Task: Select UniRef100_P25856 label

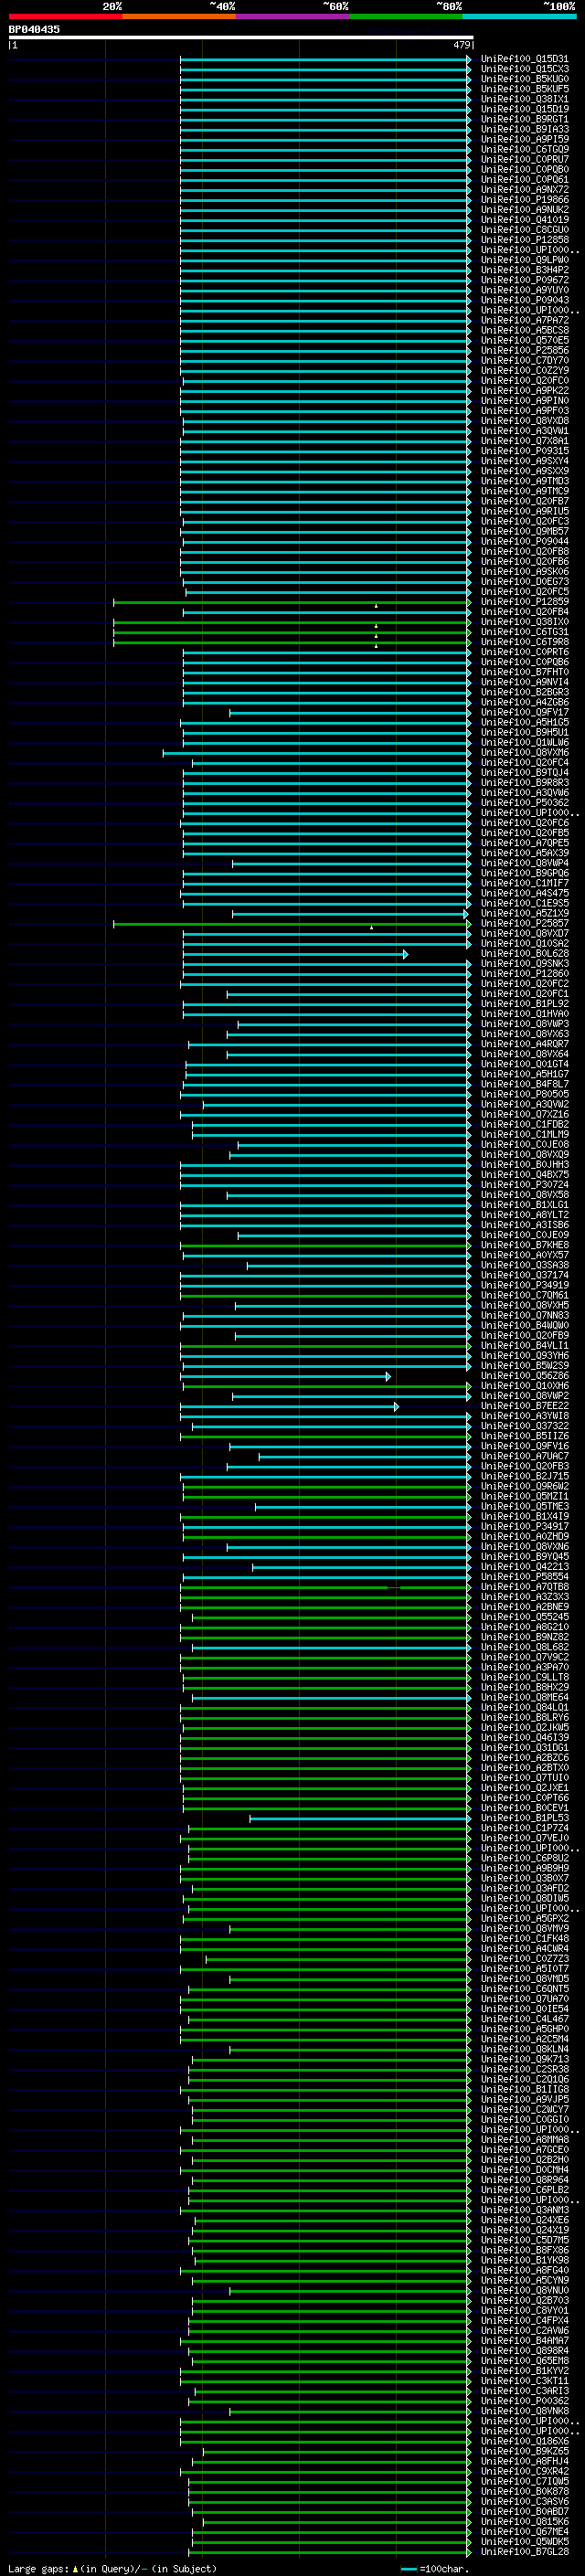Action: point(525,351)
